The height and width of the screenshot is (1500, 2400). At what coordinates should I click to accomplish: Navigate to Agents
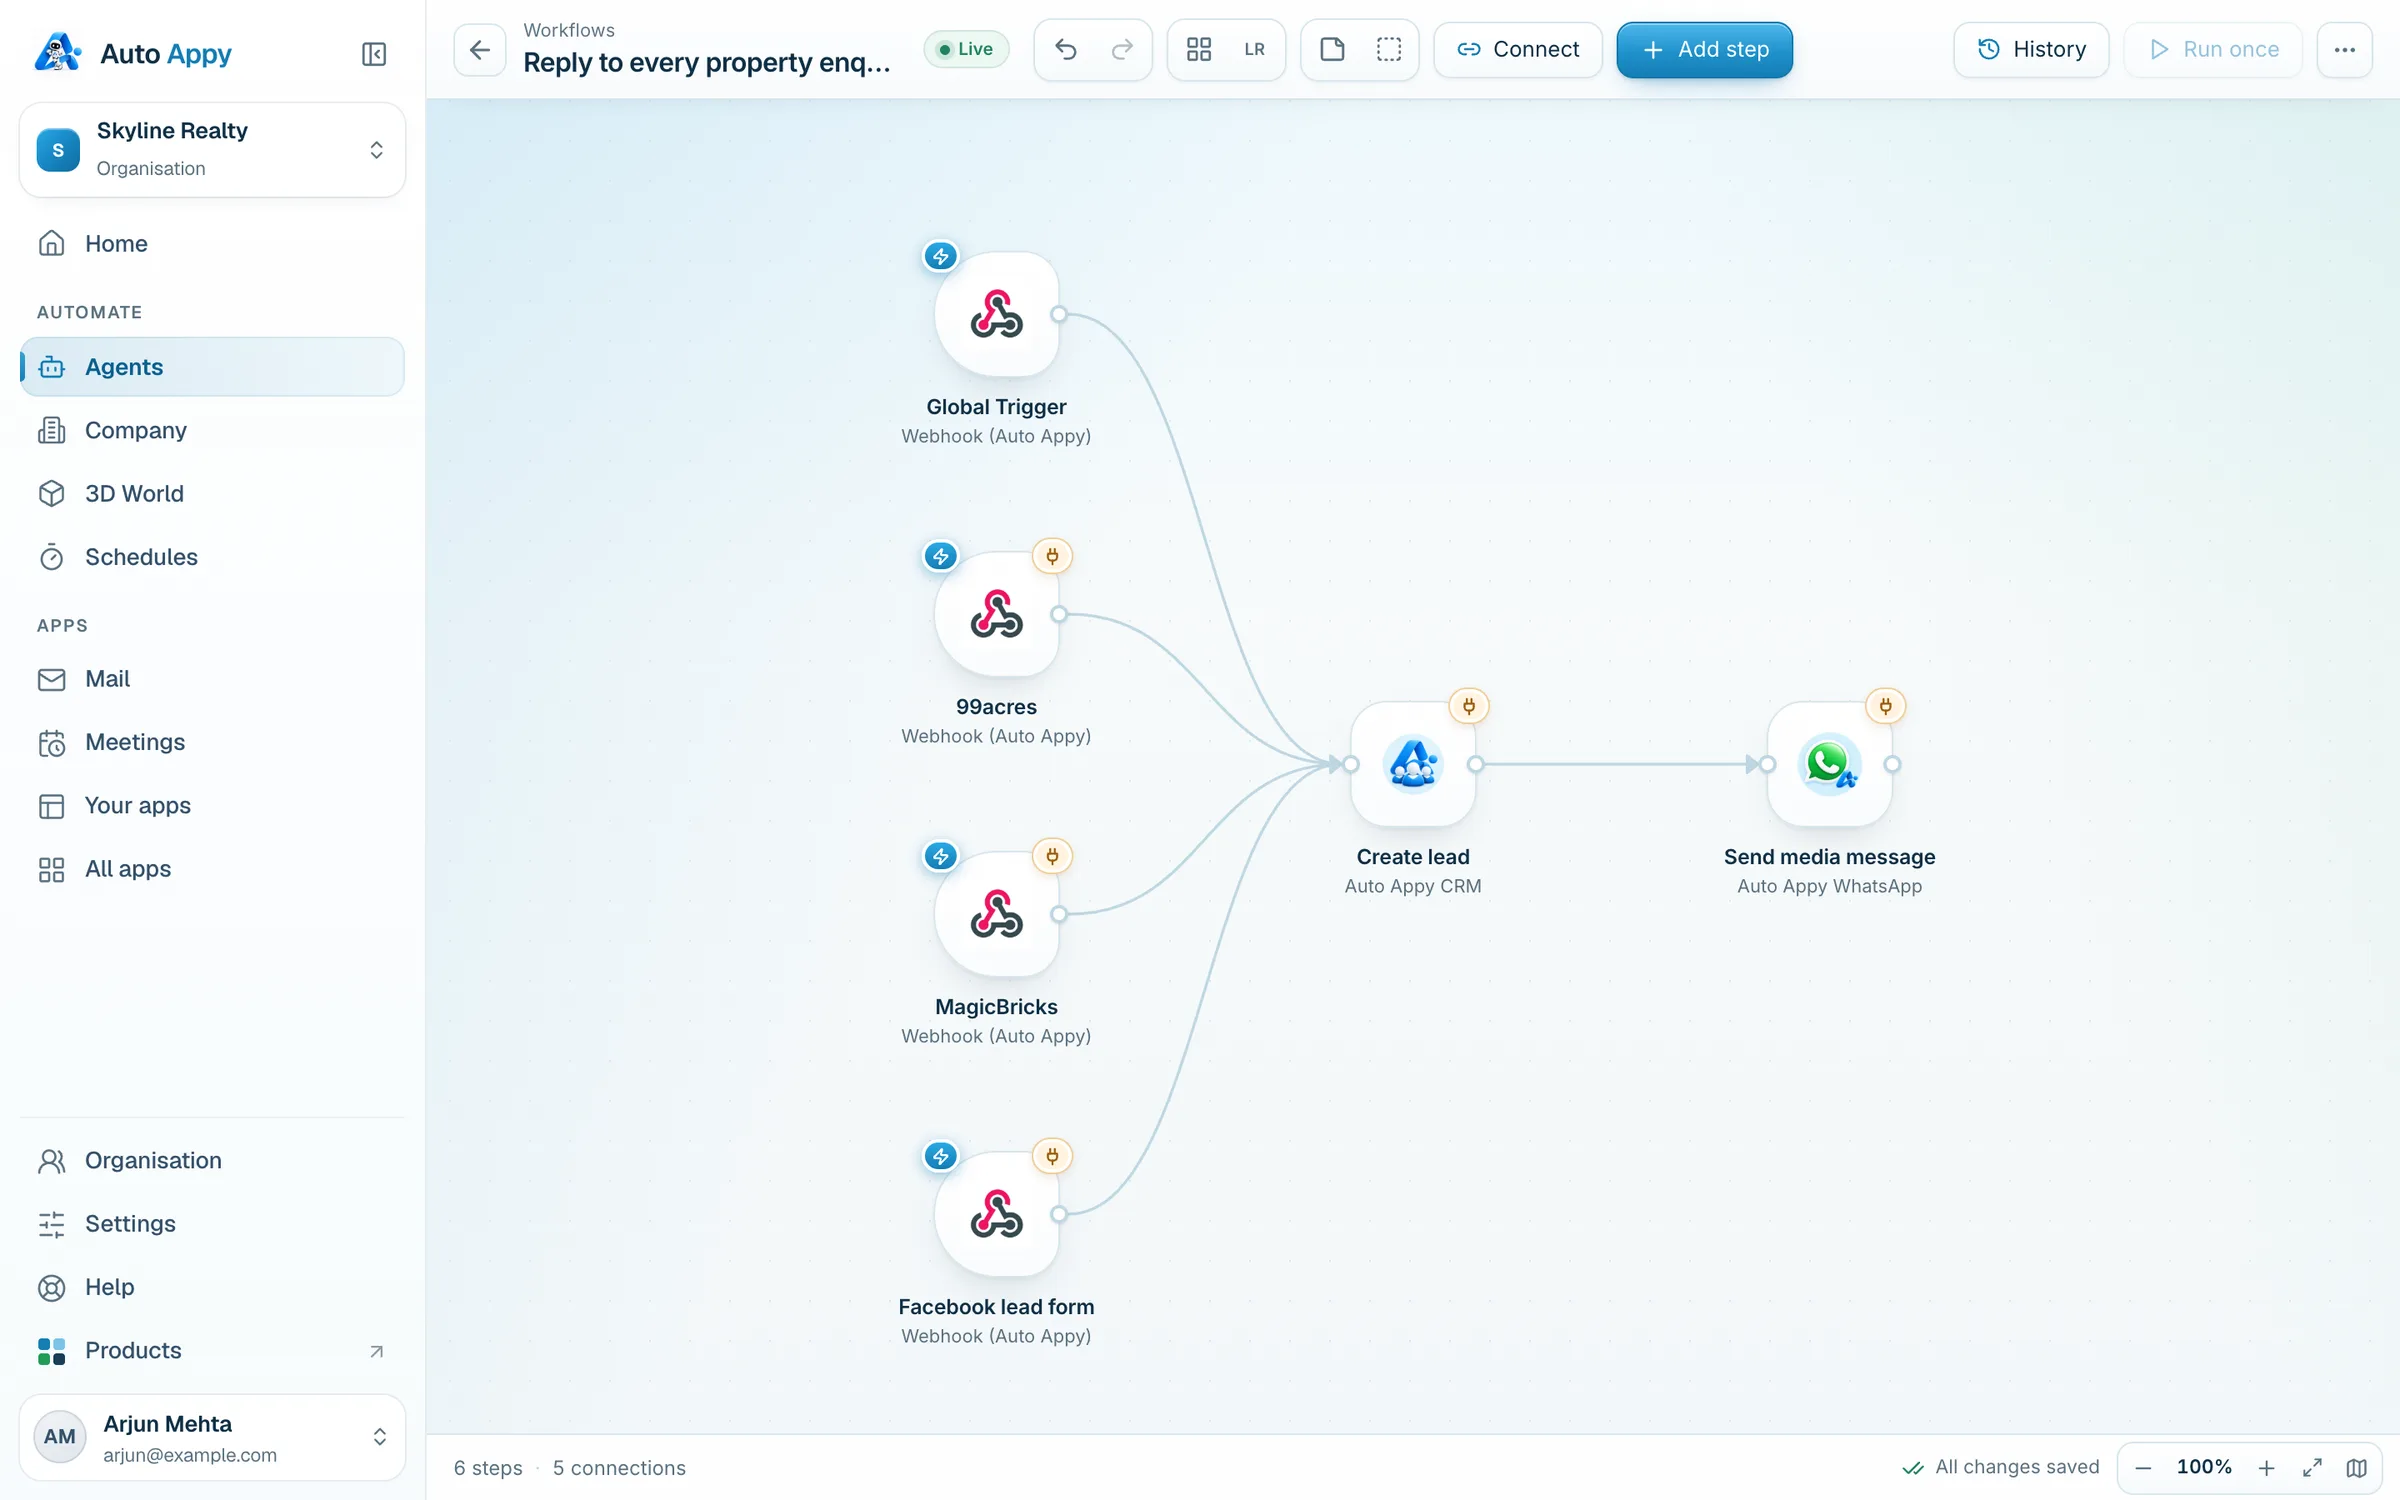[x=212, y=366]
